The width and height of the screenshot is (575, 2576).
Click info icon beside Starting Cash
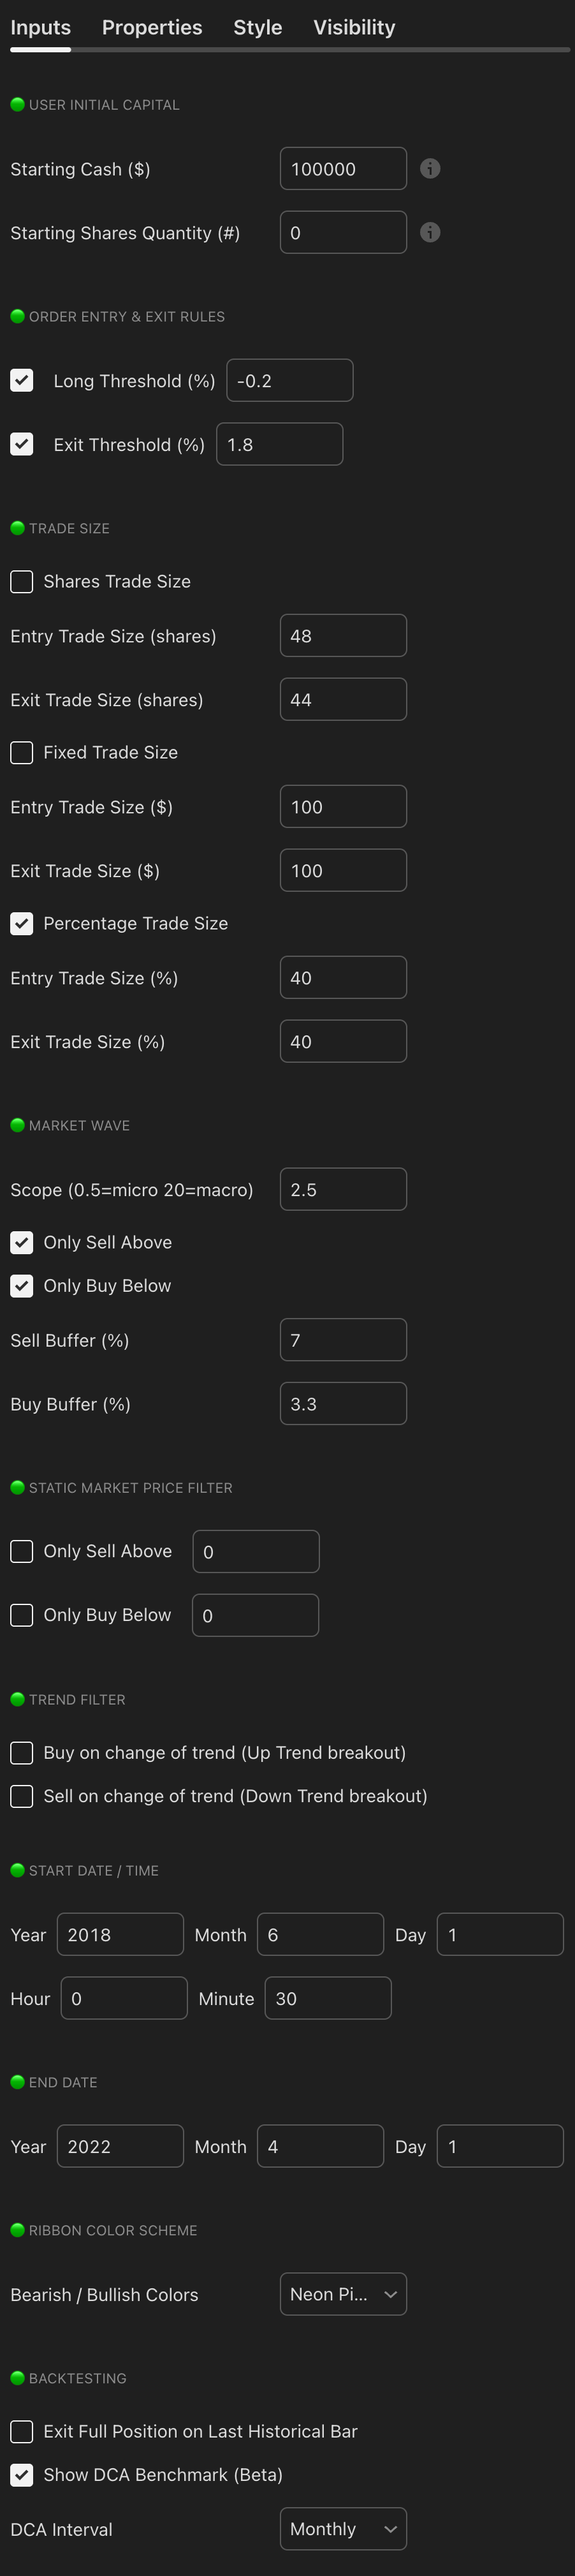[x=430, y=169]
